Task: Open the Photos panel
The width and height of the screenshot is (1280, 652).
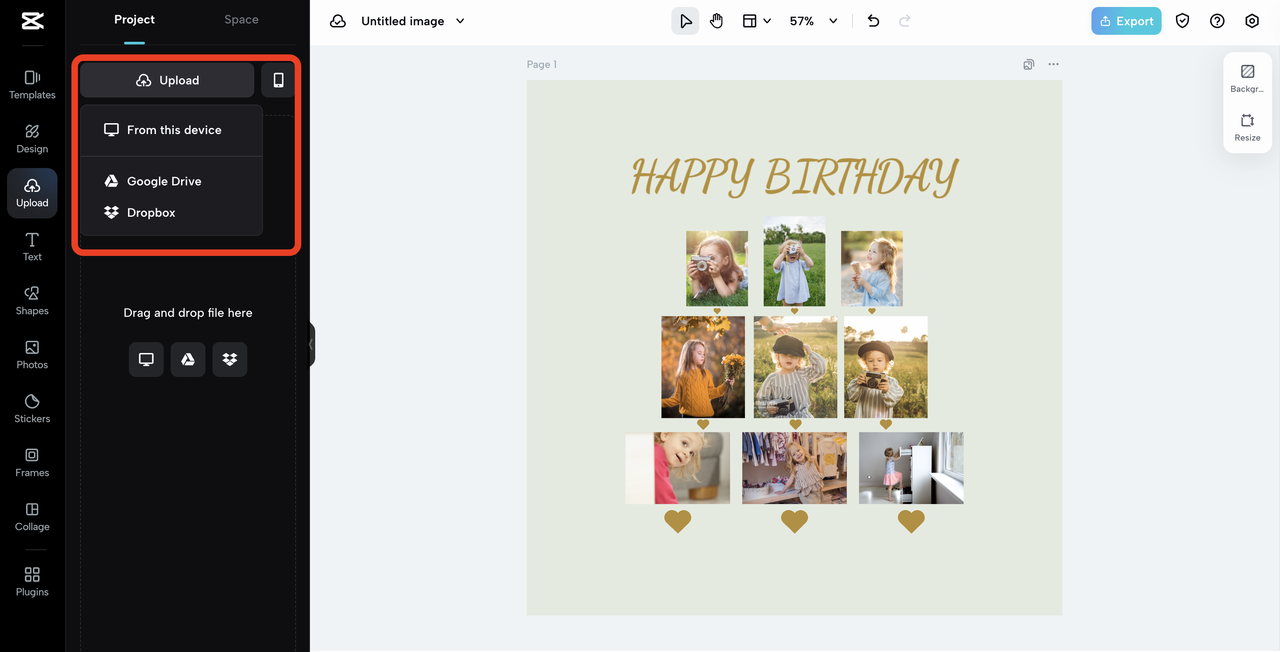Action: (x=32, y=355)
